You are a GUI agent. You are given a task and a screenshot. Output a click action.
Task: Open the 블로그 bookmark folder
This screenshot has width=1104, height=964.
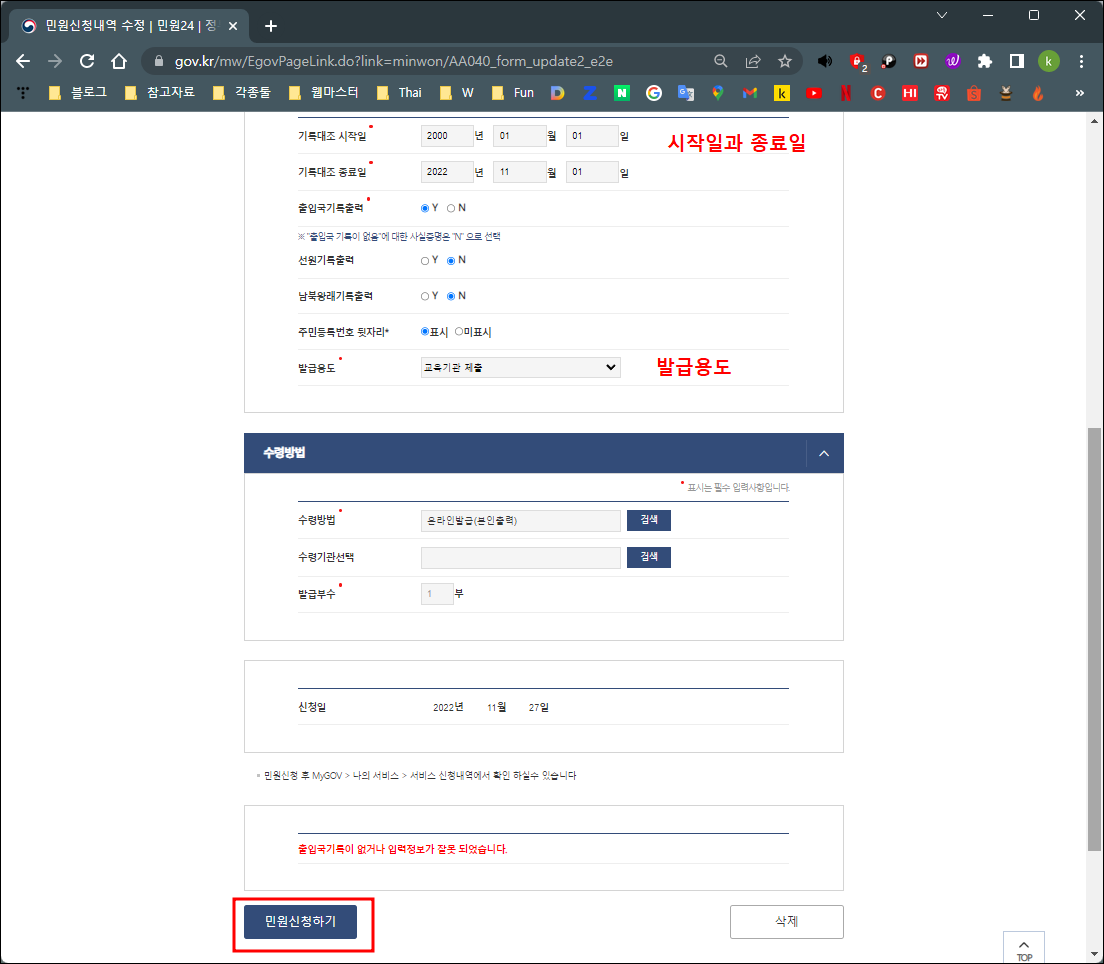coord(78,93)
